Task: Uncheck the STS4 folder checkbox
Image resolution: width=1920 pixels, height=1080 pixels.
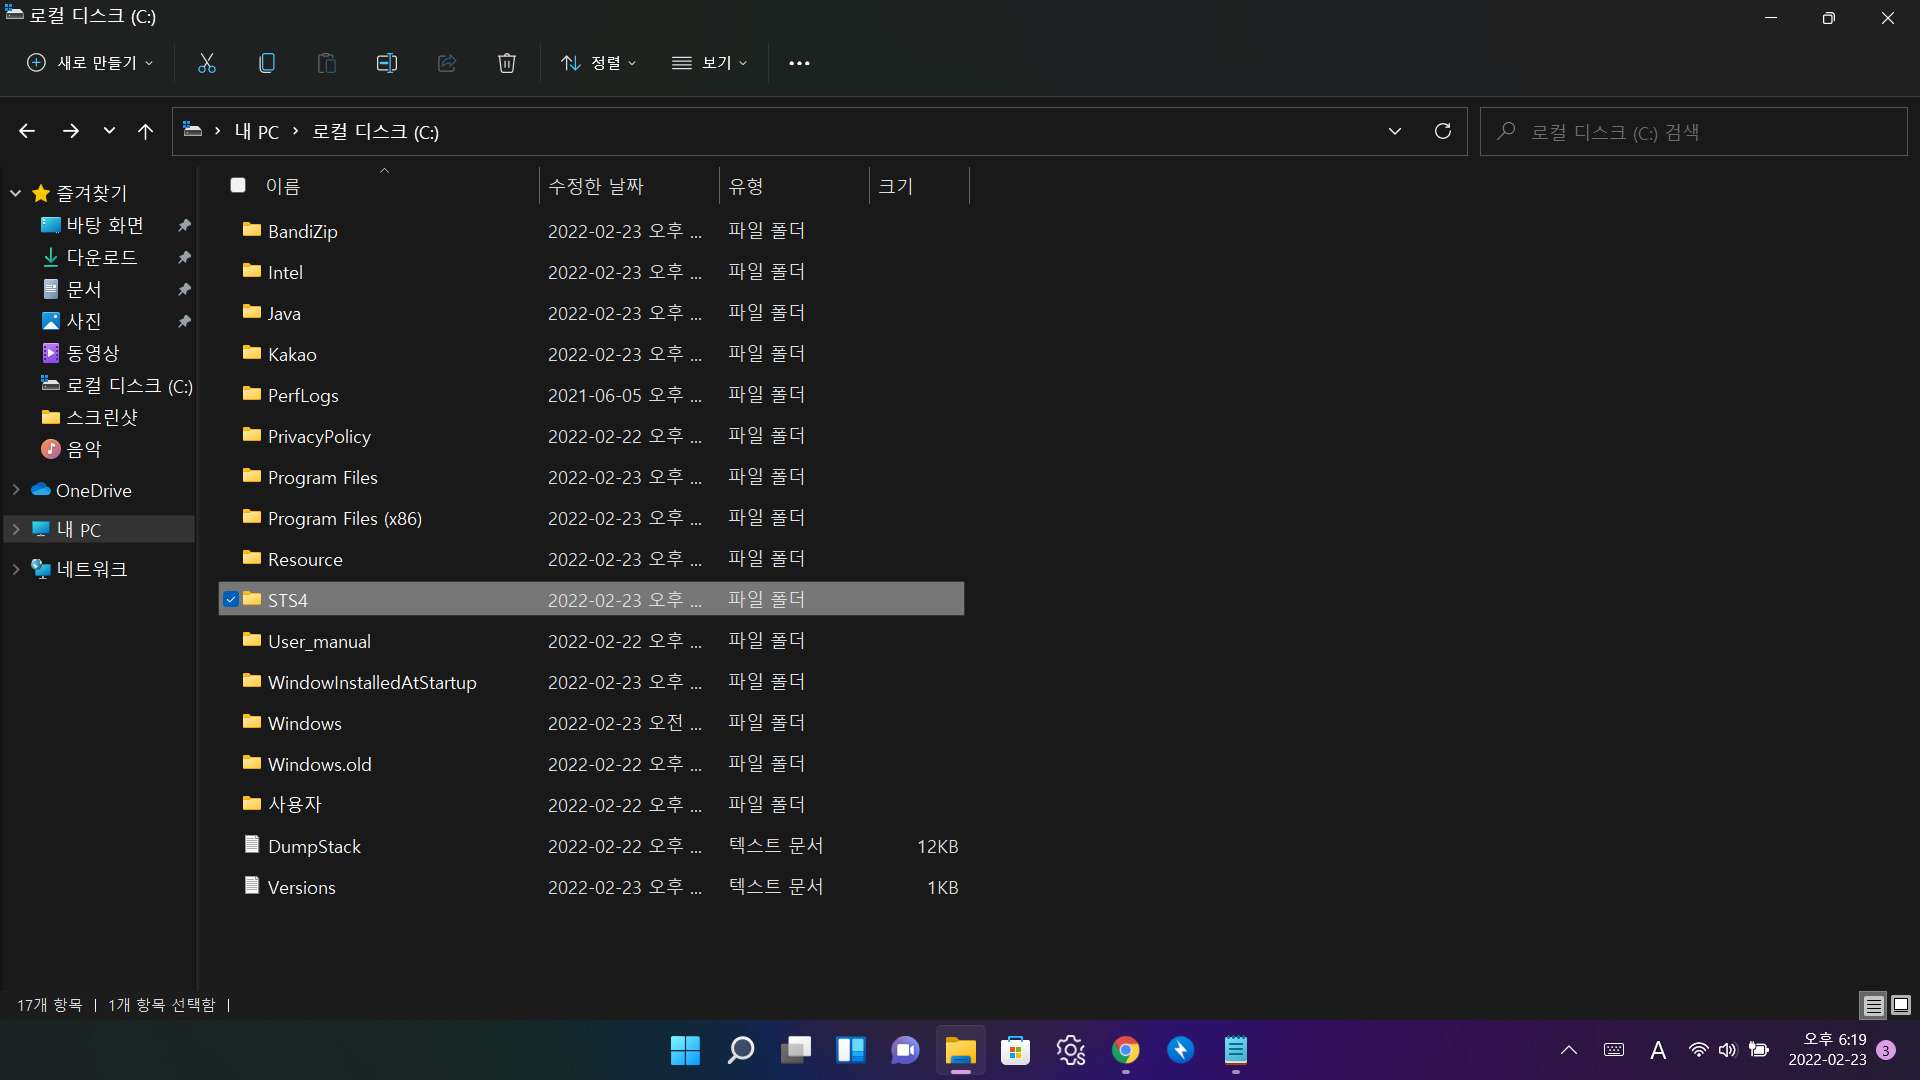Action: tap(231, 599)
